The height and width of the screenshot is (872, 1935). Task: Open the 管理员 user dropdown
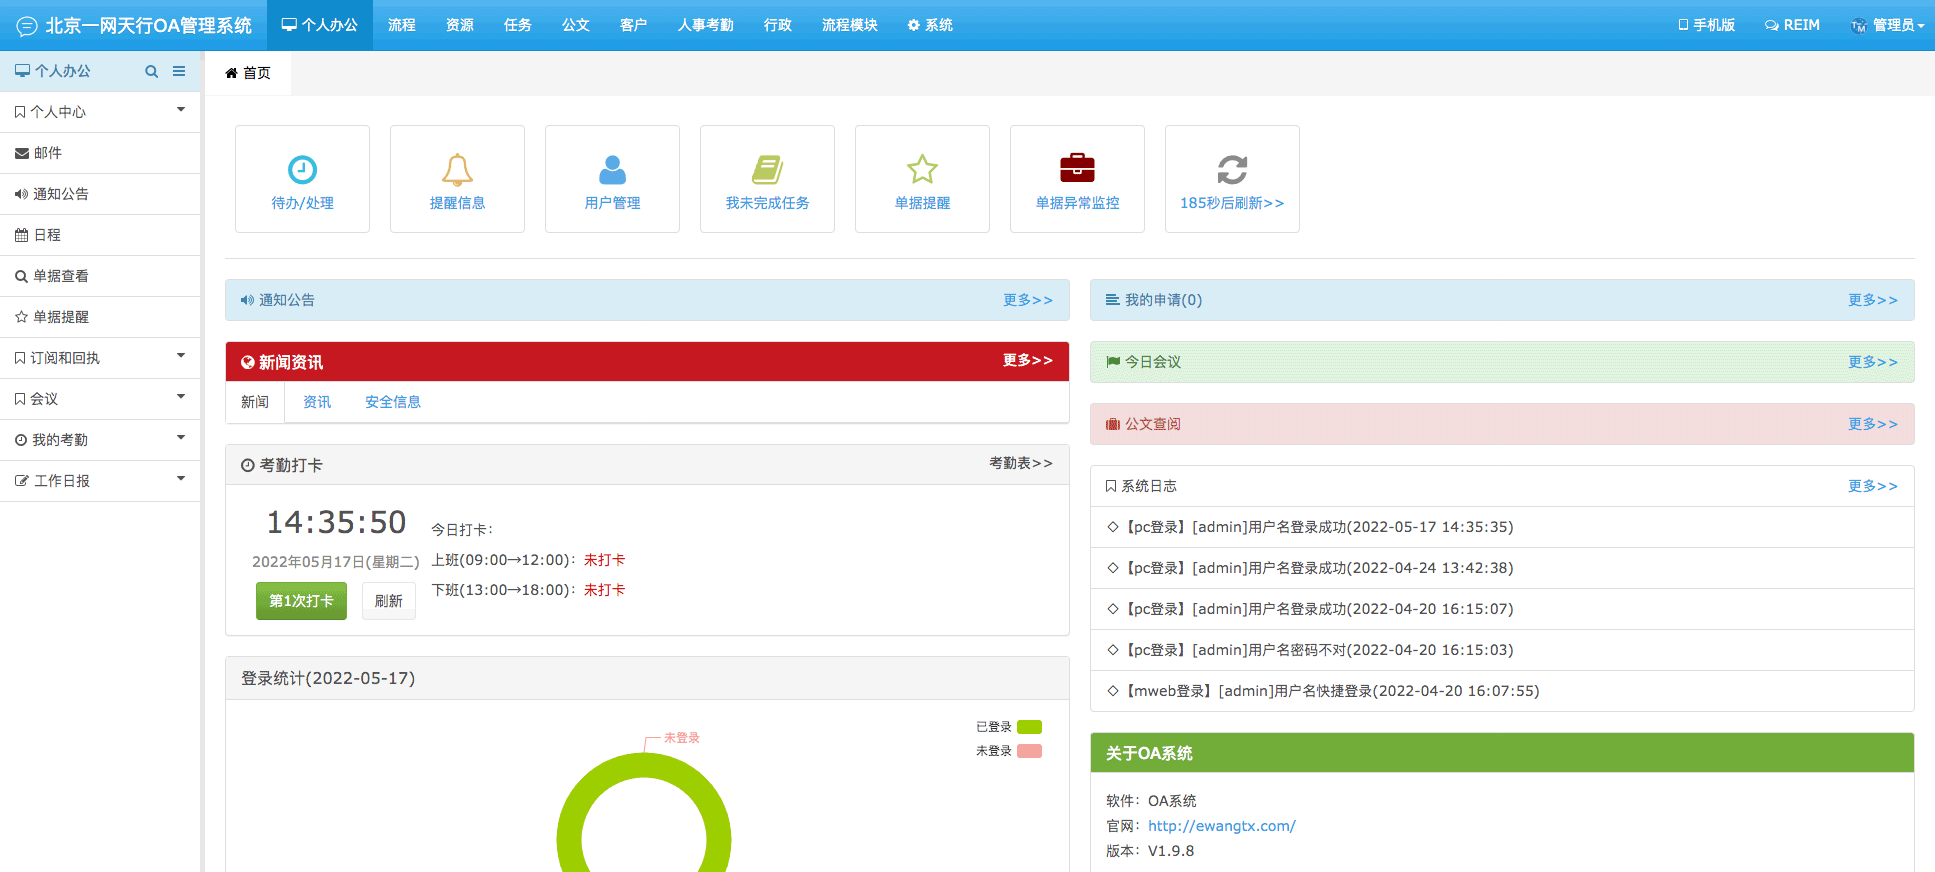point(1887,25)
